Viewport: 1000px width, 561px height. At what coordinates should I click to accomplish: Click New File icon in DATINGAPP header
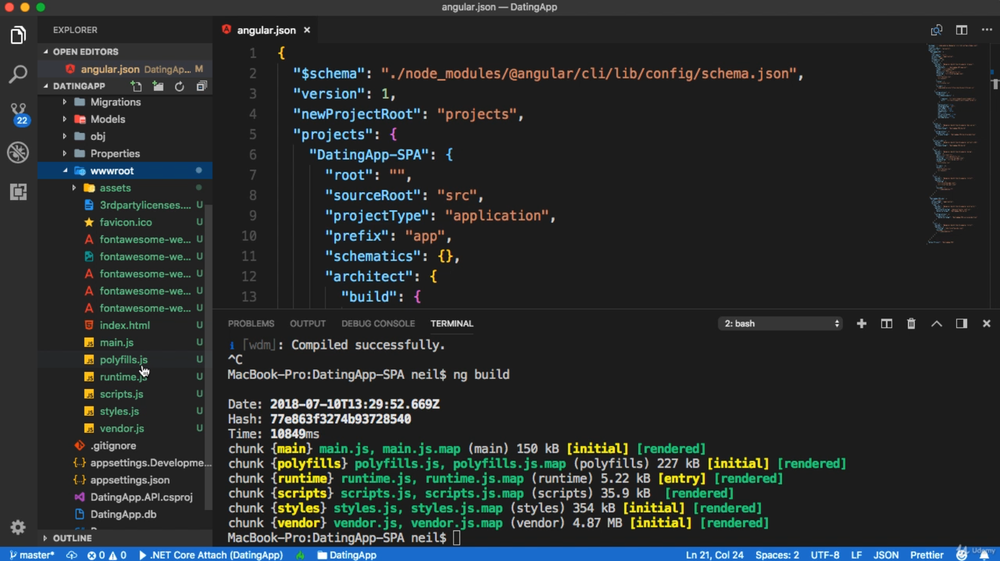(x=136, y=86)
